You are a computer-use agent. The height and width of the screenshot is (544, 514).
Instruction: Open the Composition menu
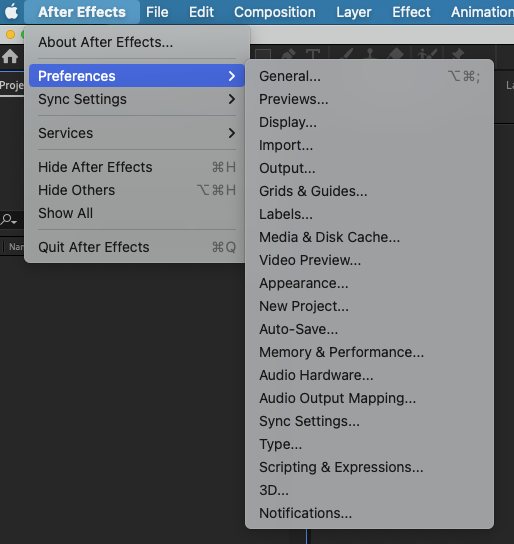tap(275, 12)
